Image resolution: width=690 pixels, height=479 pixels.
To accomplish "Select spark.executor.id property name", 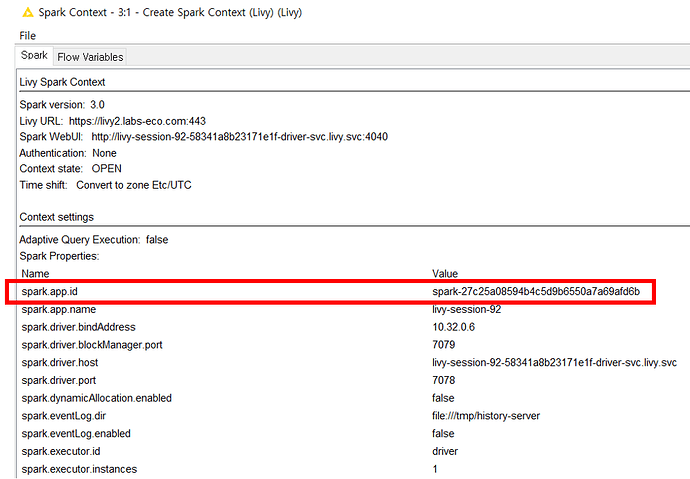I will [x=61, y=451].
